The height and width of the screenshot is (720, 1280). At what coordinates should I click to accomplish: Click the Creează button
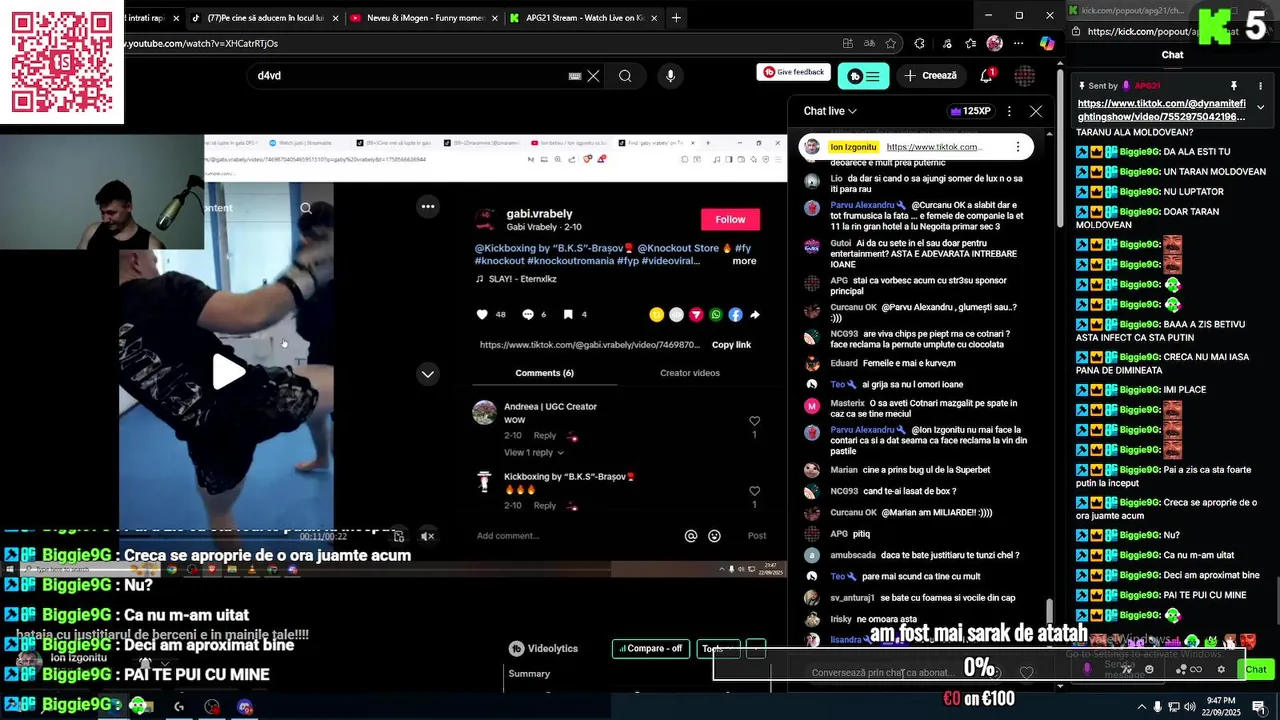(x=931, y=76)
